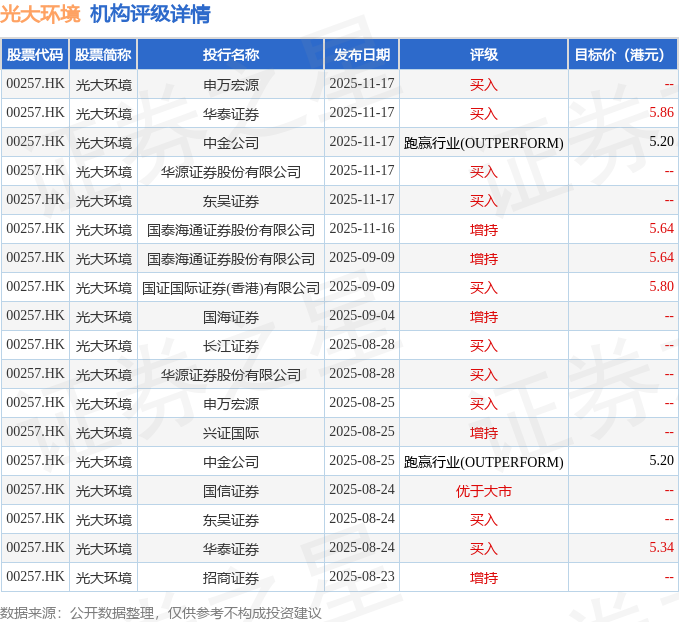679x622 pixels.
Task: Select date 2025-09-04 cell
Action: [362, 316]
